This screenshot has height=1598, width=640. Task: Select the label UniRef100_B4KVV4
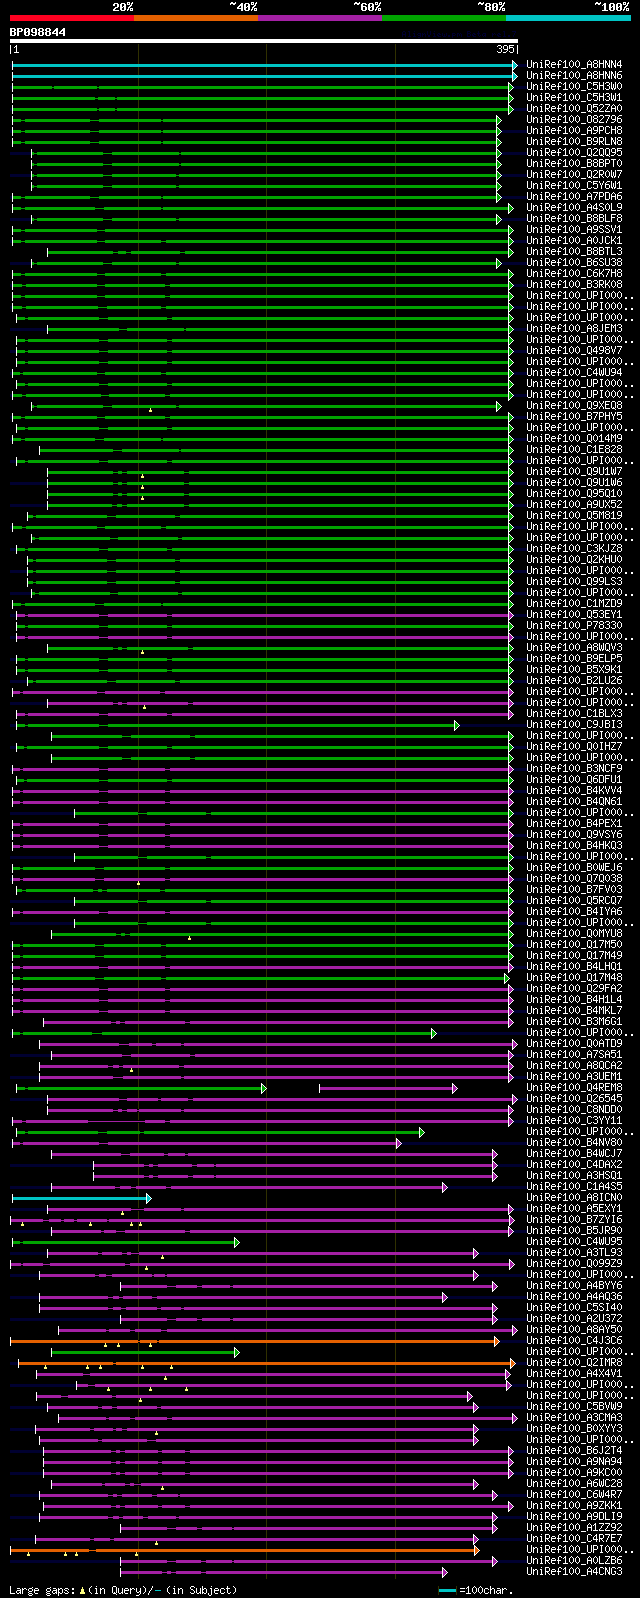(574, 790)
